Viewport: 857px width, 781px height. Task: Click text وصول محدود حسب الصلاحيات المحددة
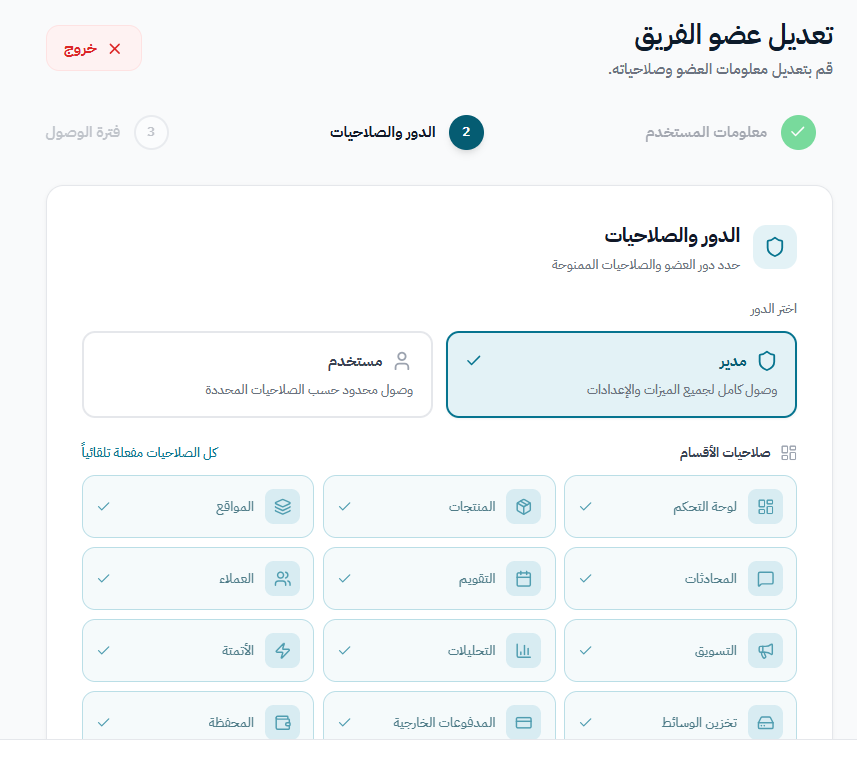tap(309, 390)
